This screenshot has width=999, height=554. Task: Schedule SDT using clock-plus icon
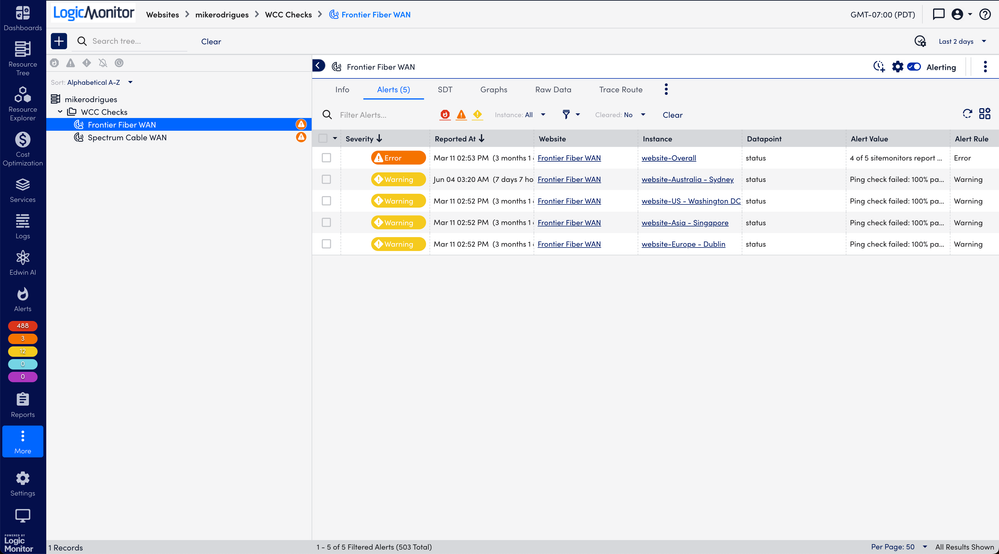(879, 67)
